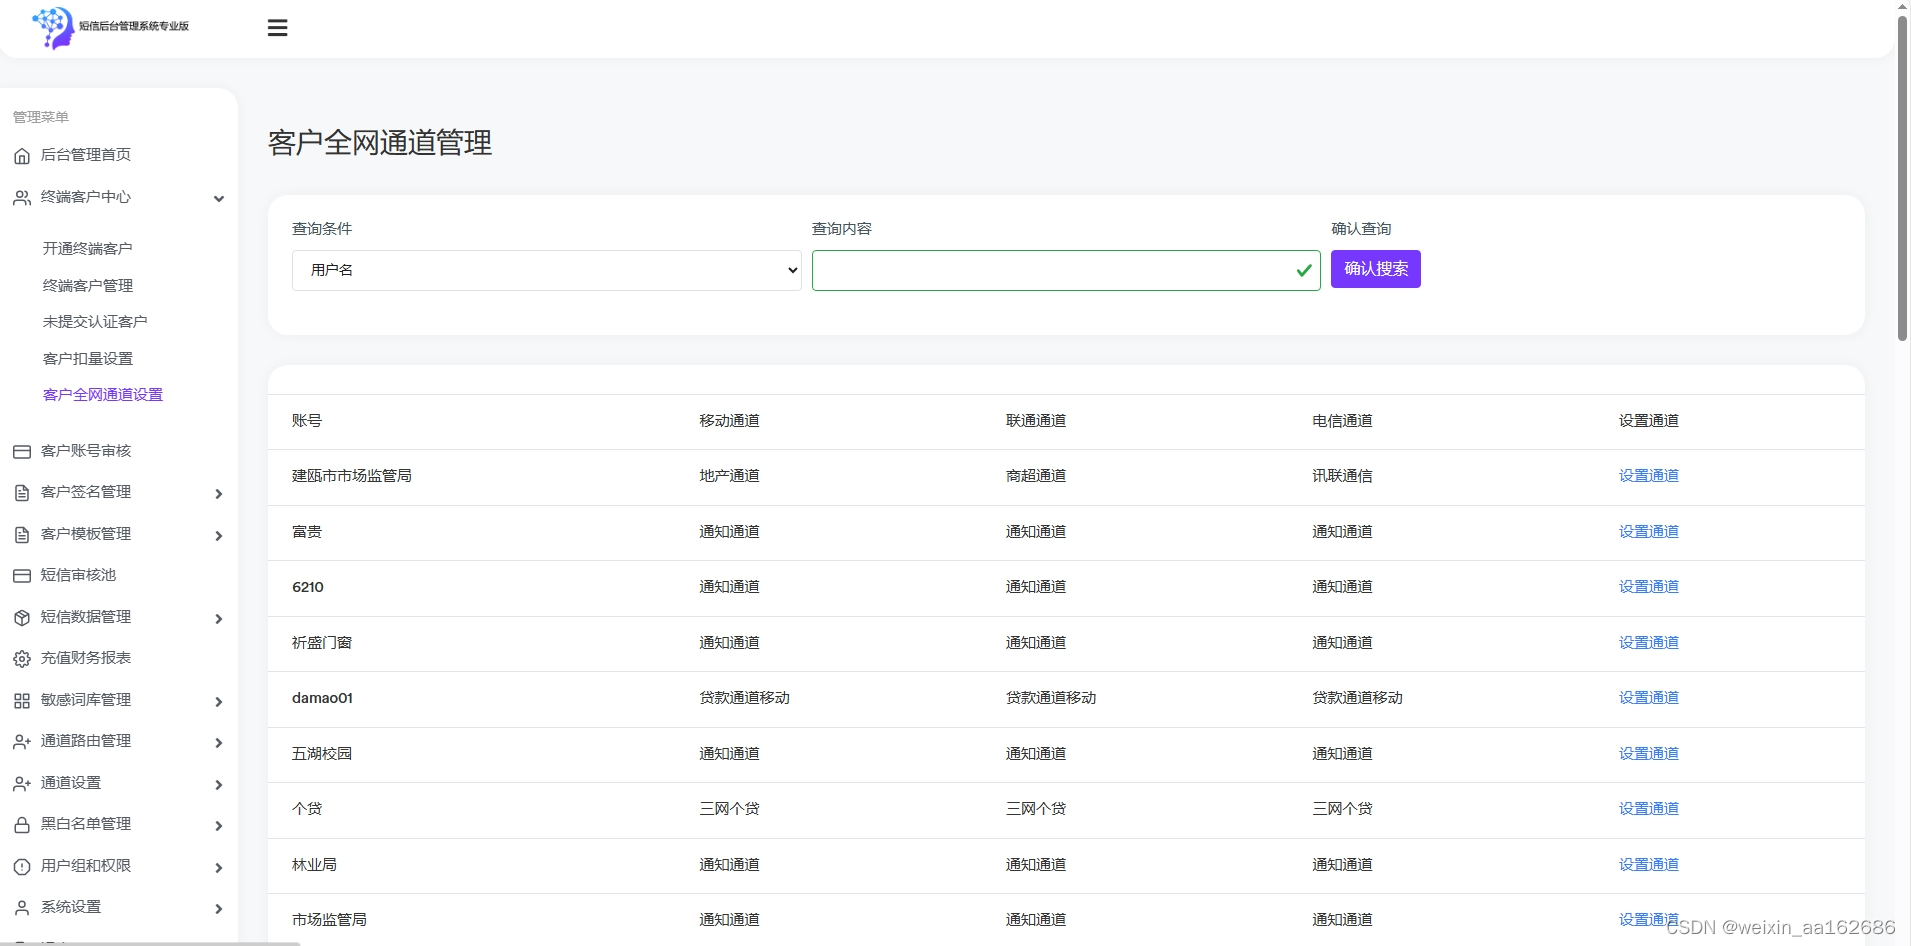Click the box icon beside 短信数据管理
Image resolution: width=1911 pixels, height=946 pixels.
pyautogui.click(x=22, y=618)
